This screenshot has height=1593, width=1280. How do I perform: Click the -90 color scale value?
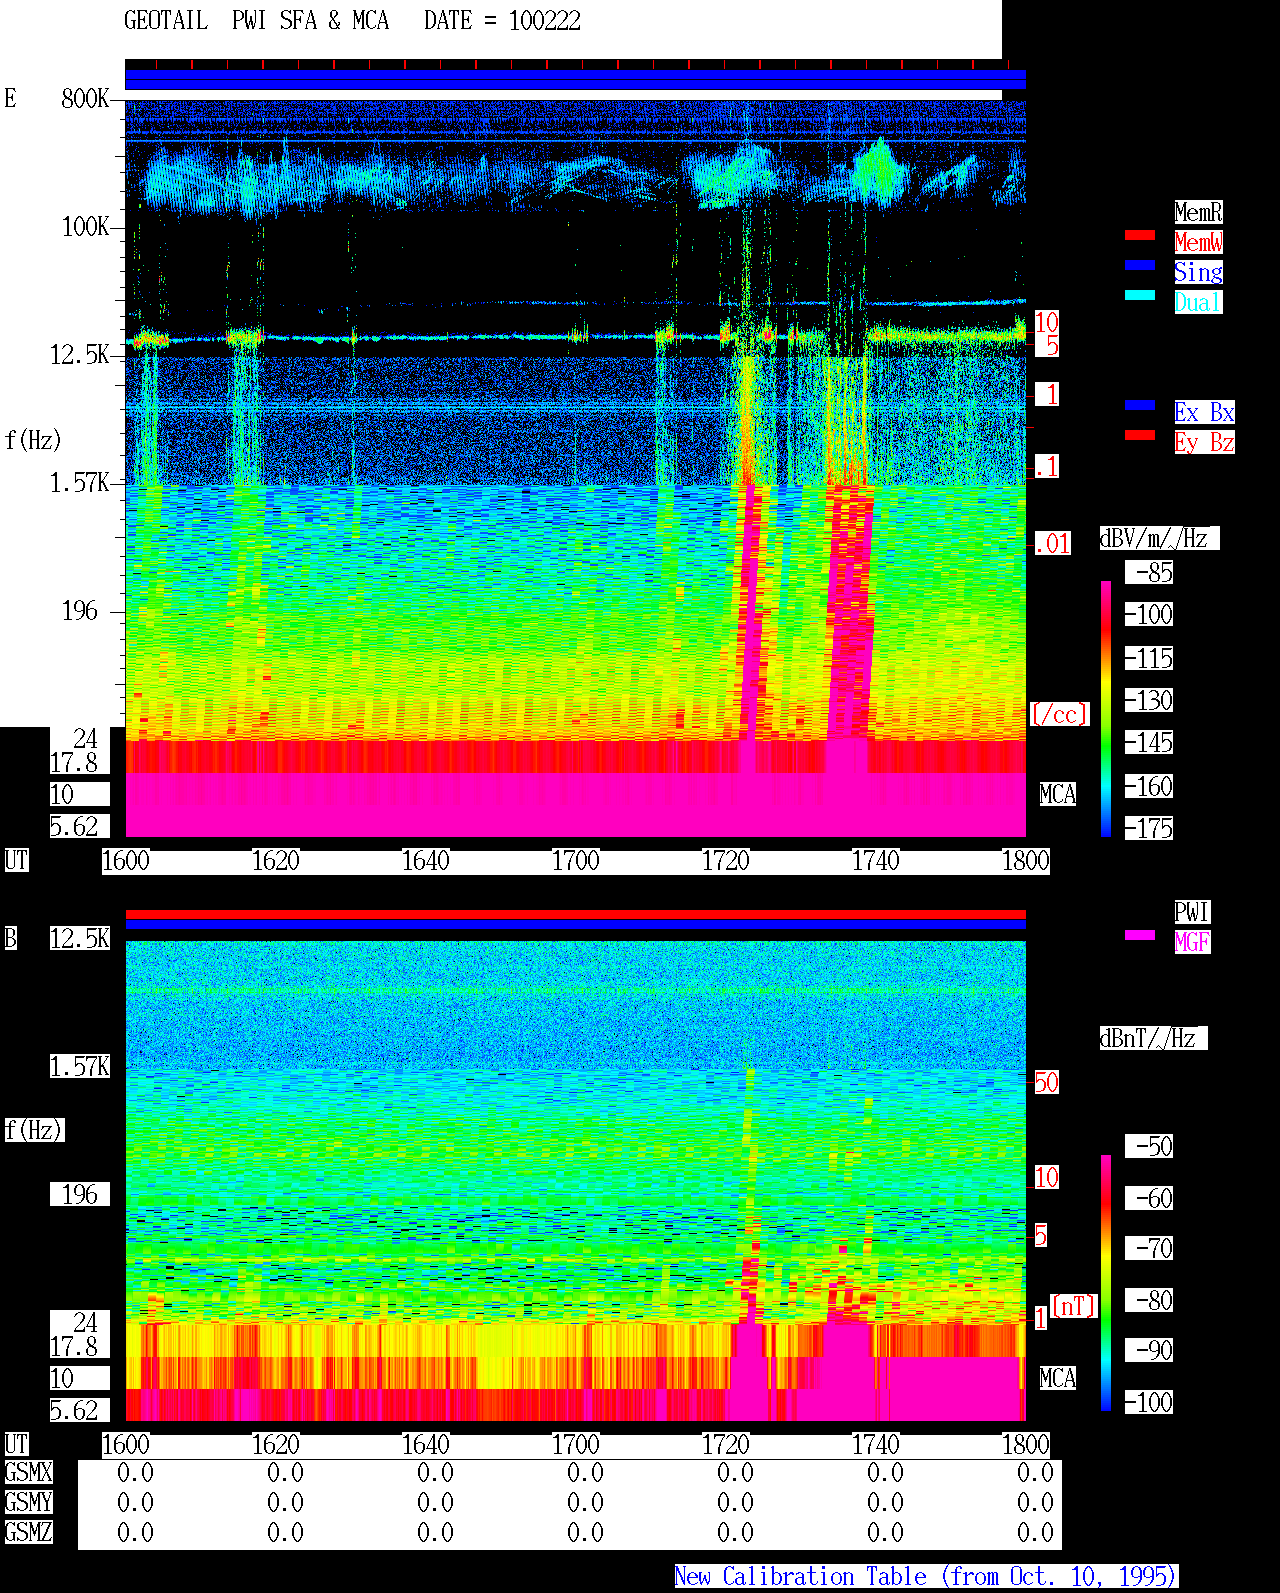coord(1149,1350)
